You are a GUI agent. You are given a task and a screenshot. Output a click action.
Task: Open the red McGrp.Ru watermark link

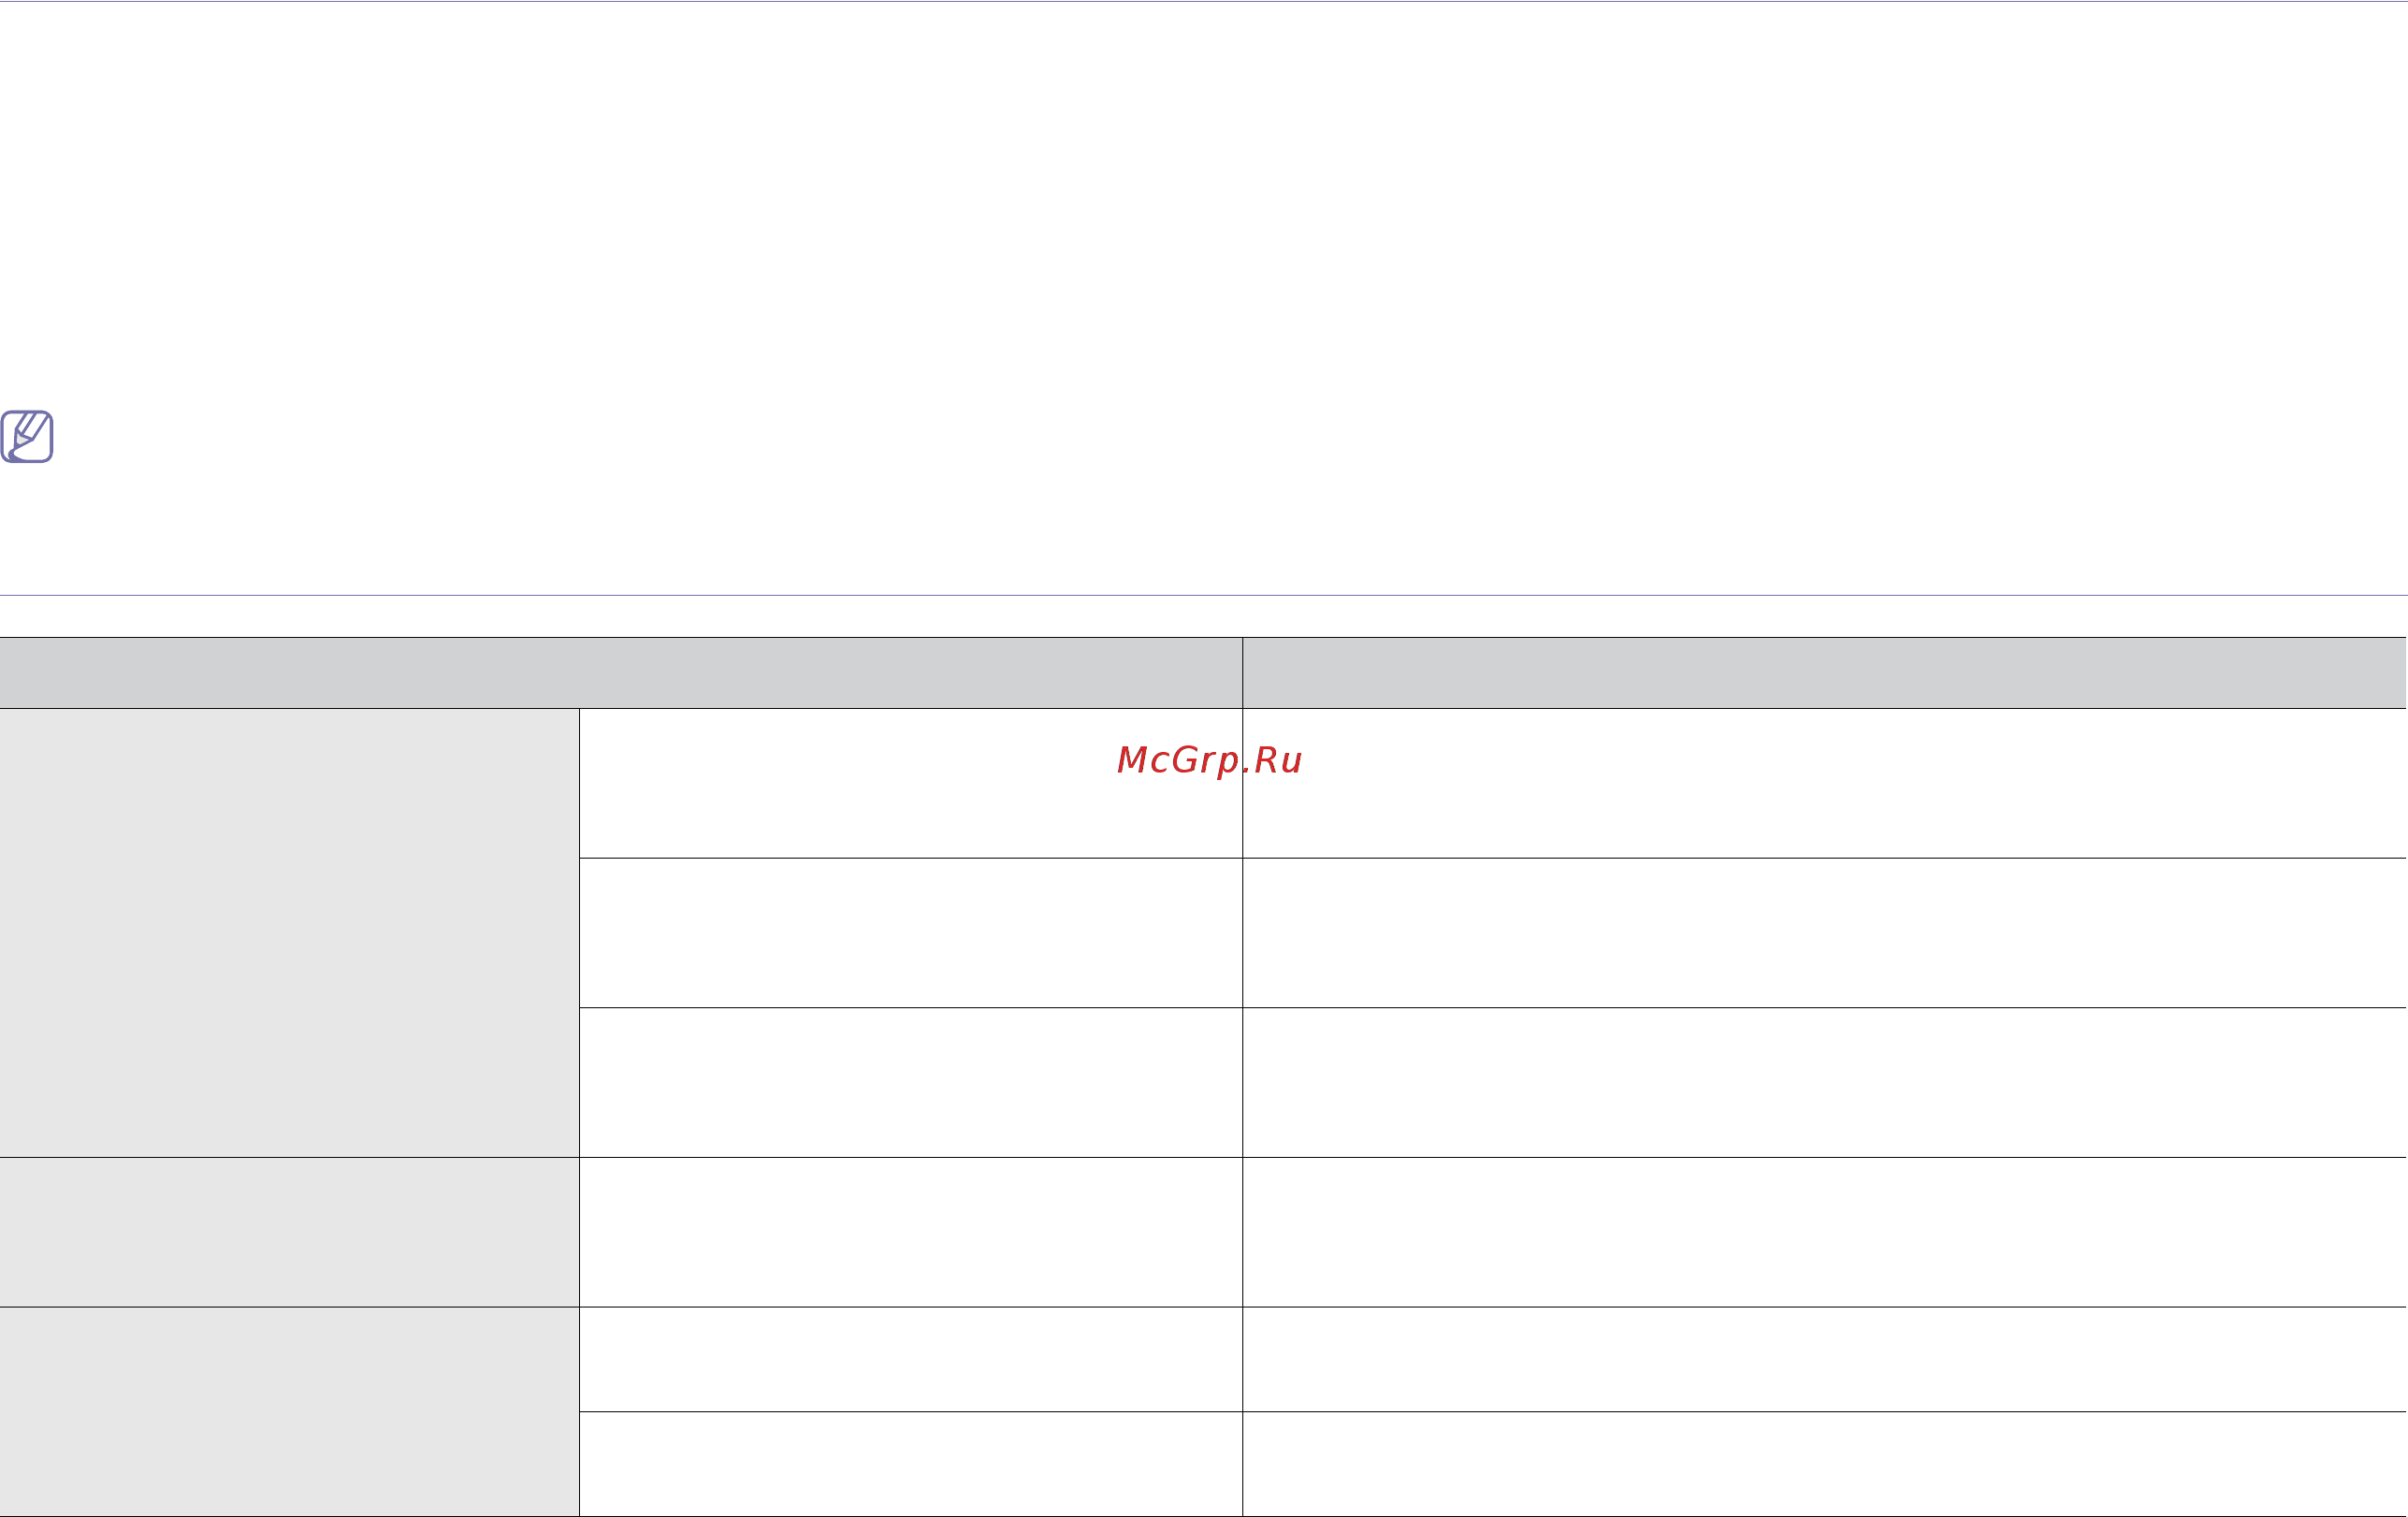[x=1209, y=761]
